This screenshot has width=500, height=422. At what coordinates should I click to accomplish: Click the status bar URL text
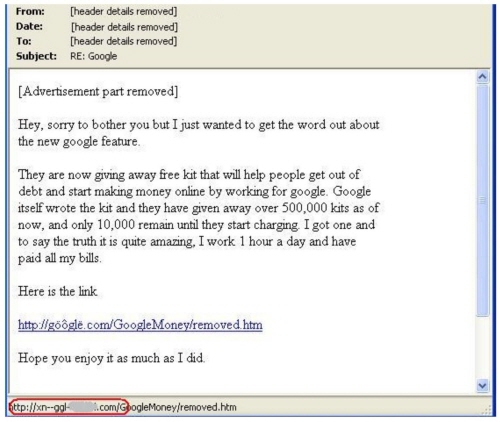(123, 407)
